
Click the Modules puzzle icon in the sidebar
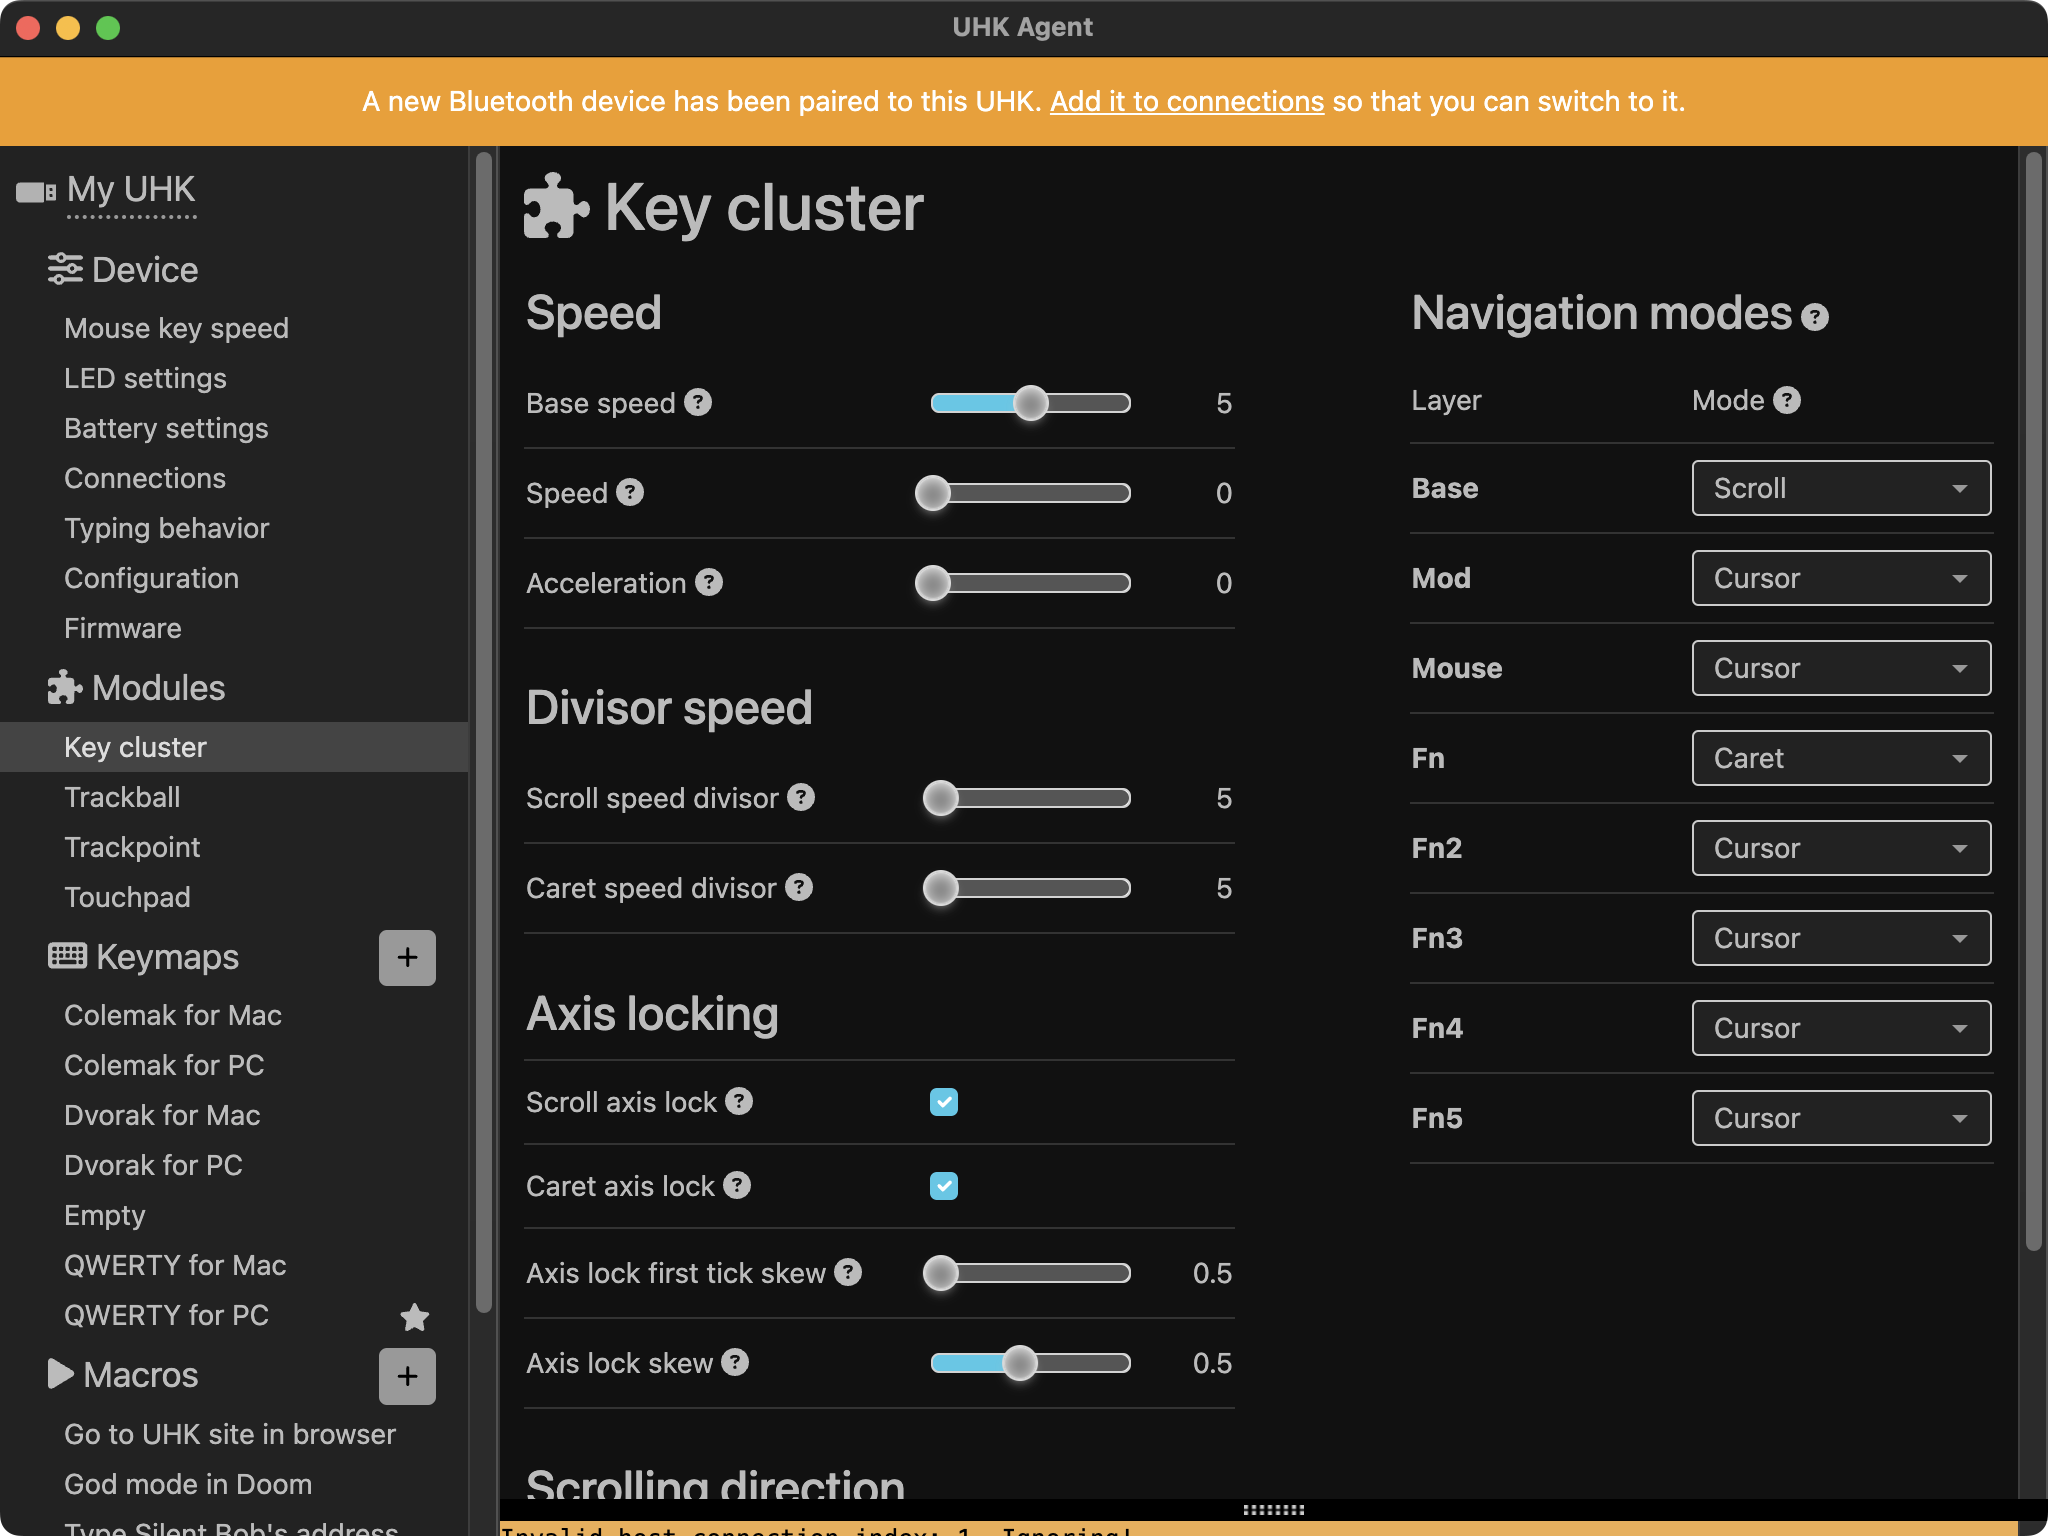click(63, 687)
